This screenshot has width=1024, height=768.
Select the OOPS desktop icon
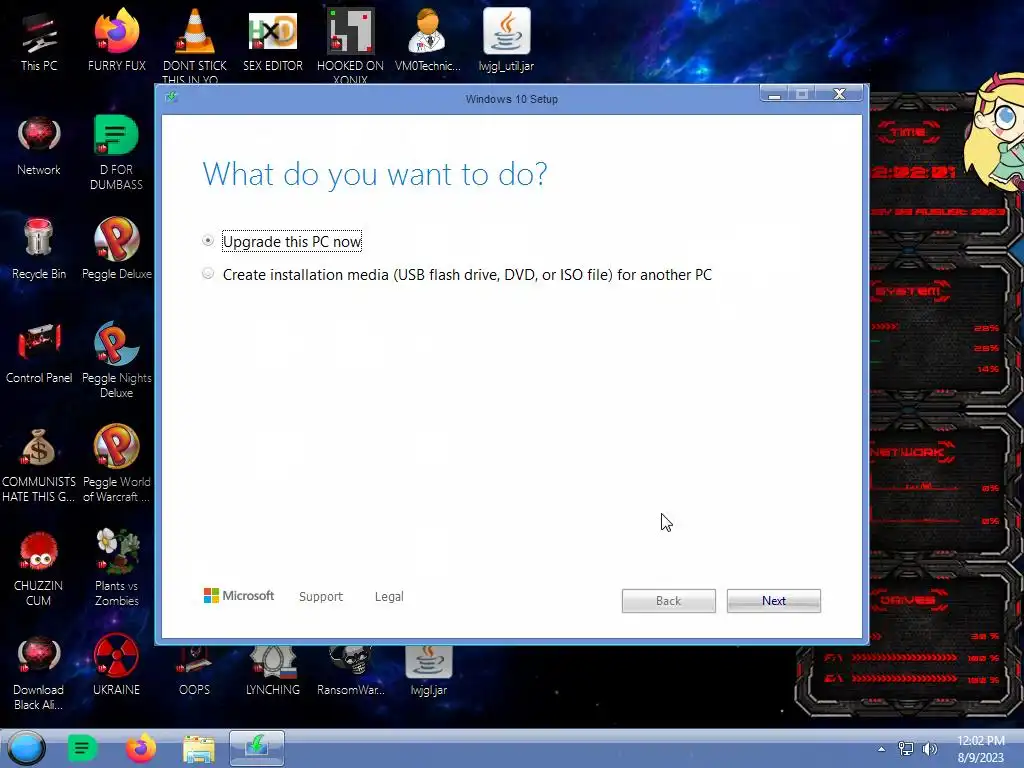coord(195,673)
